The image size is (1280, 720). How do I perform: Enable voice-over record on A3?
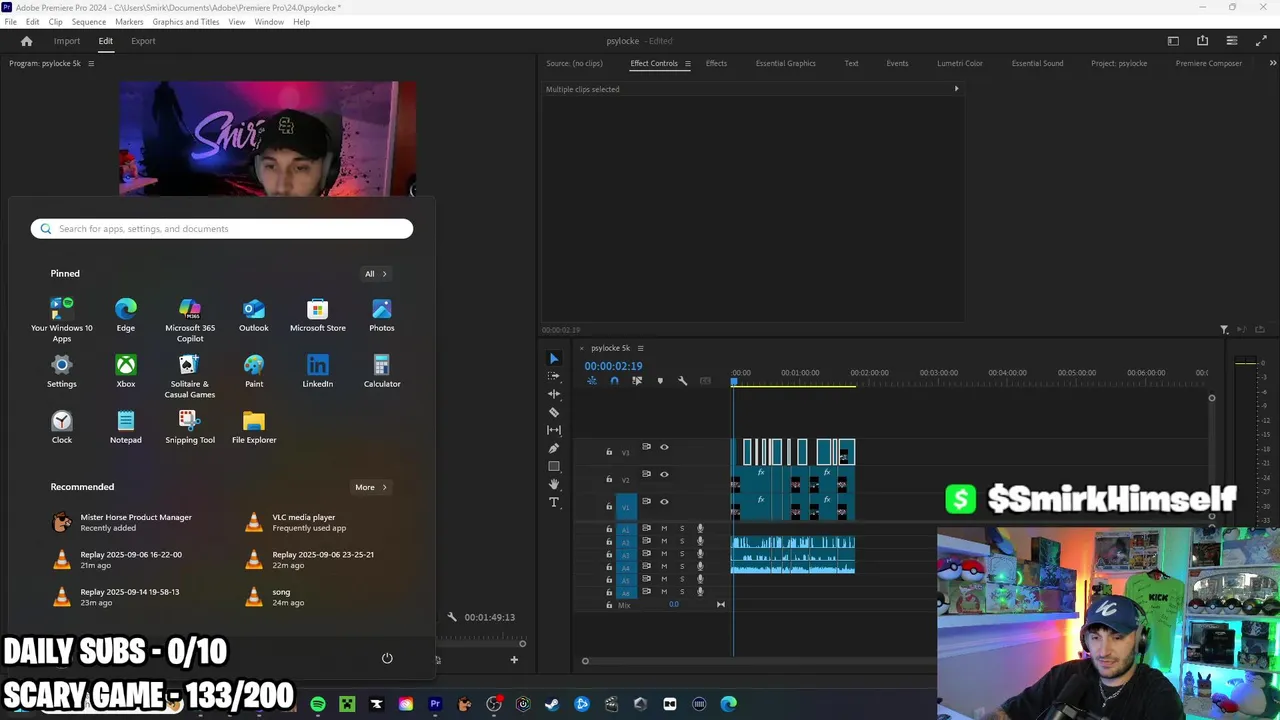pyautogui.click(x=700, y=554)
